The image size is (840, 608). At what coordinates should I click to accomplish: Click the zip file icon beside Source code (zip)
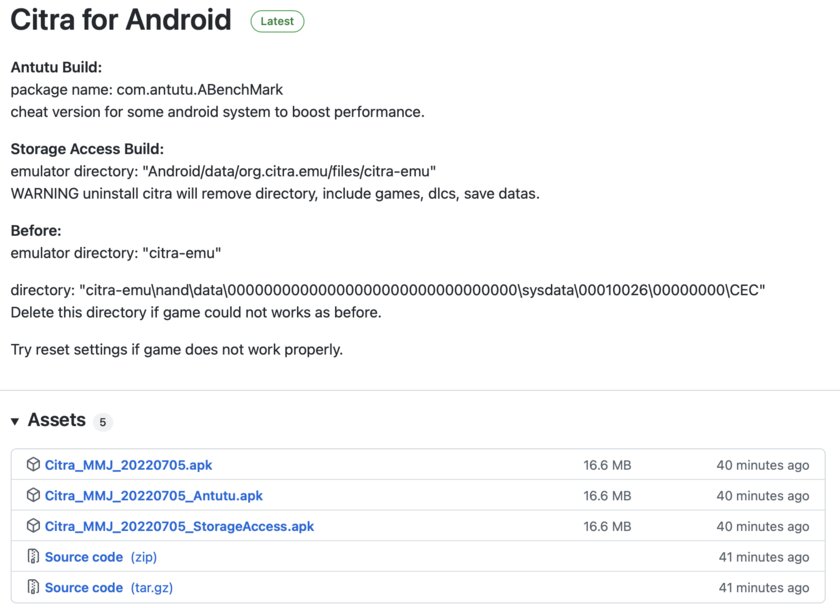(x=33, y=557)
